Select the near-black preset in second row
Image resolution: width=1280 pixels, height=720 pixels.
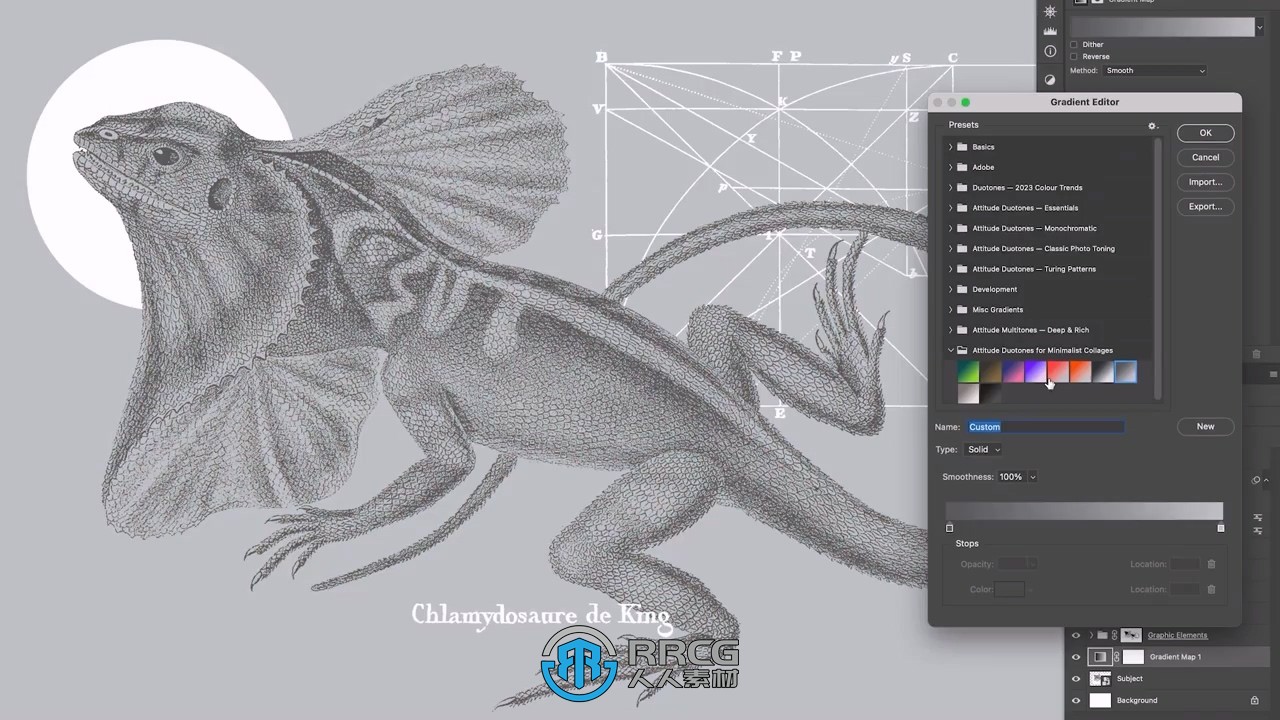[x=991, y=394]
